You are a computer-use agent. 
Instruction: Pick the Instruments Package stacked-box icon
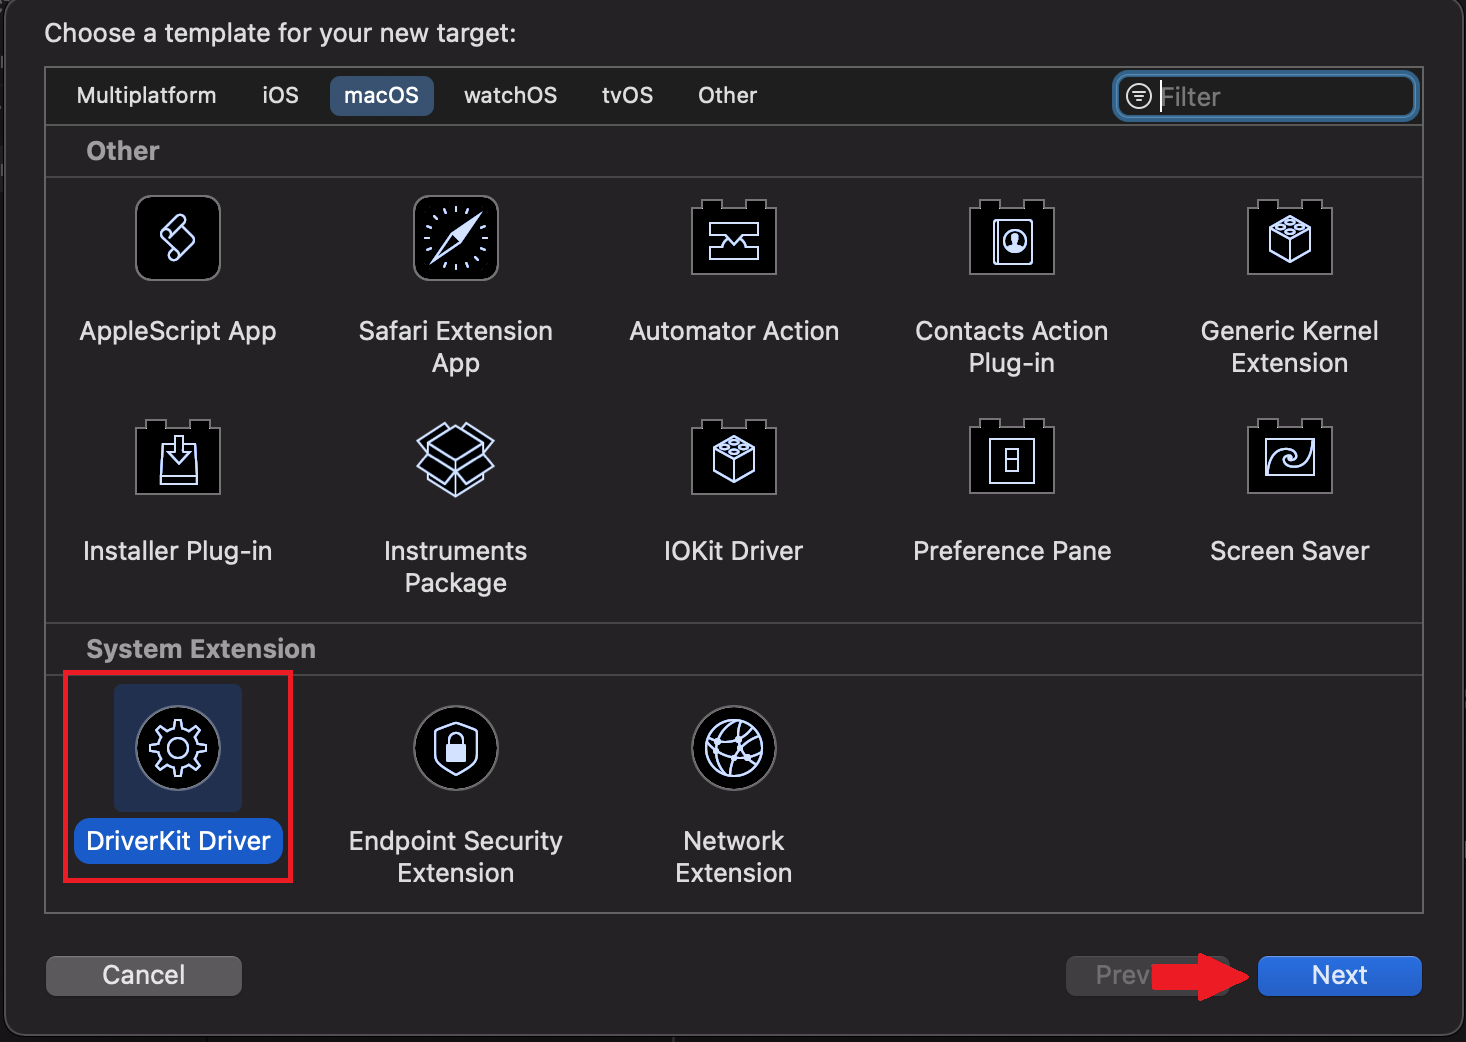(456, 459)
